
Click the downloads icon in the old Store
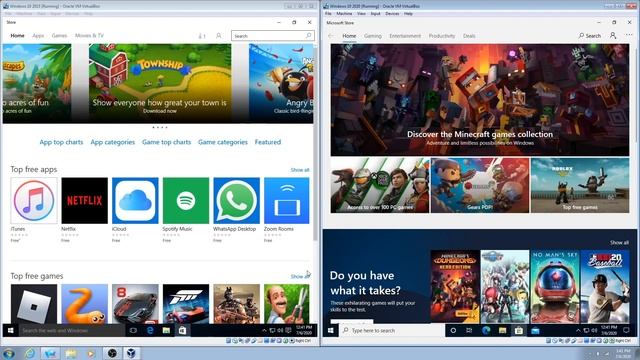tap(202, 36)
